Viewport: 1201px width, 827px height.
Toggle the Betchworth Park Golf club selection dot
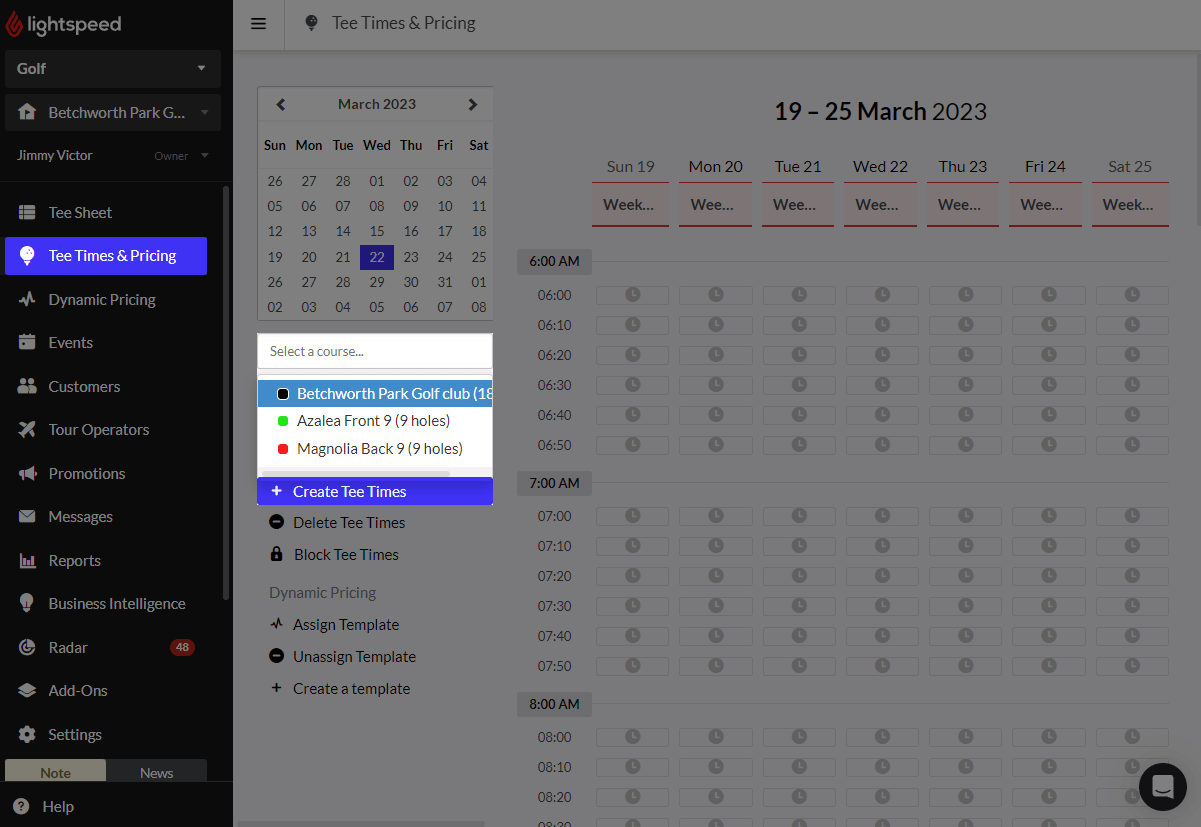[283, 393]
